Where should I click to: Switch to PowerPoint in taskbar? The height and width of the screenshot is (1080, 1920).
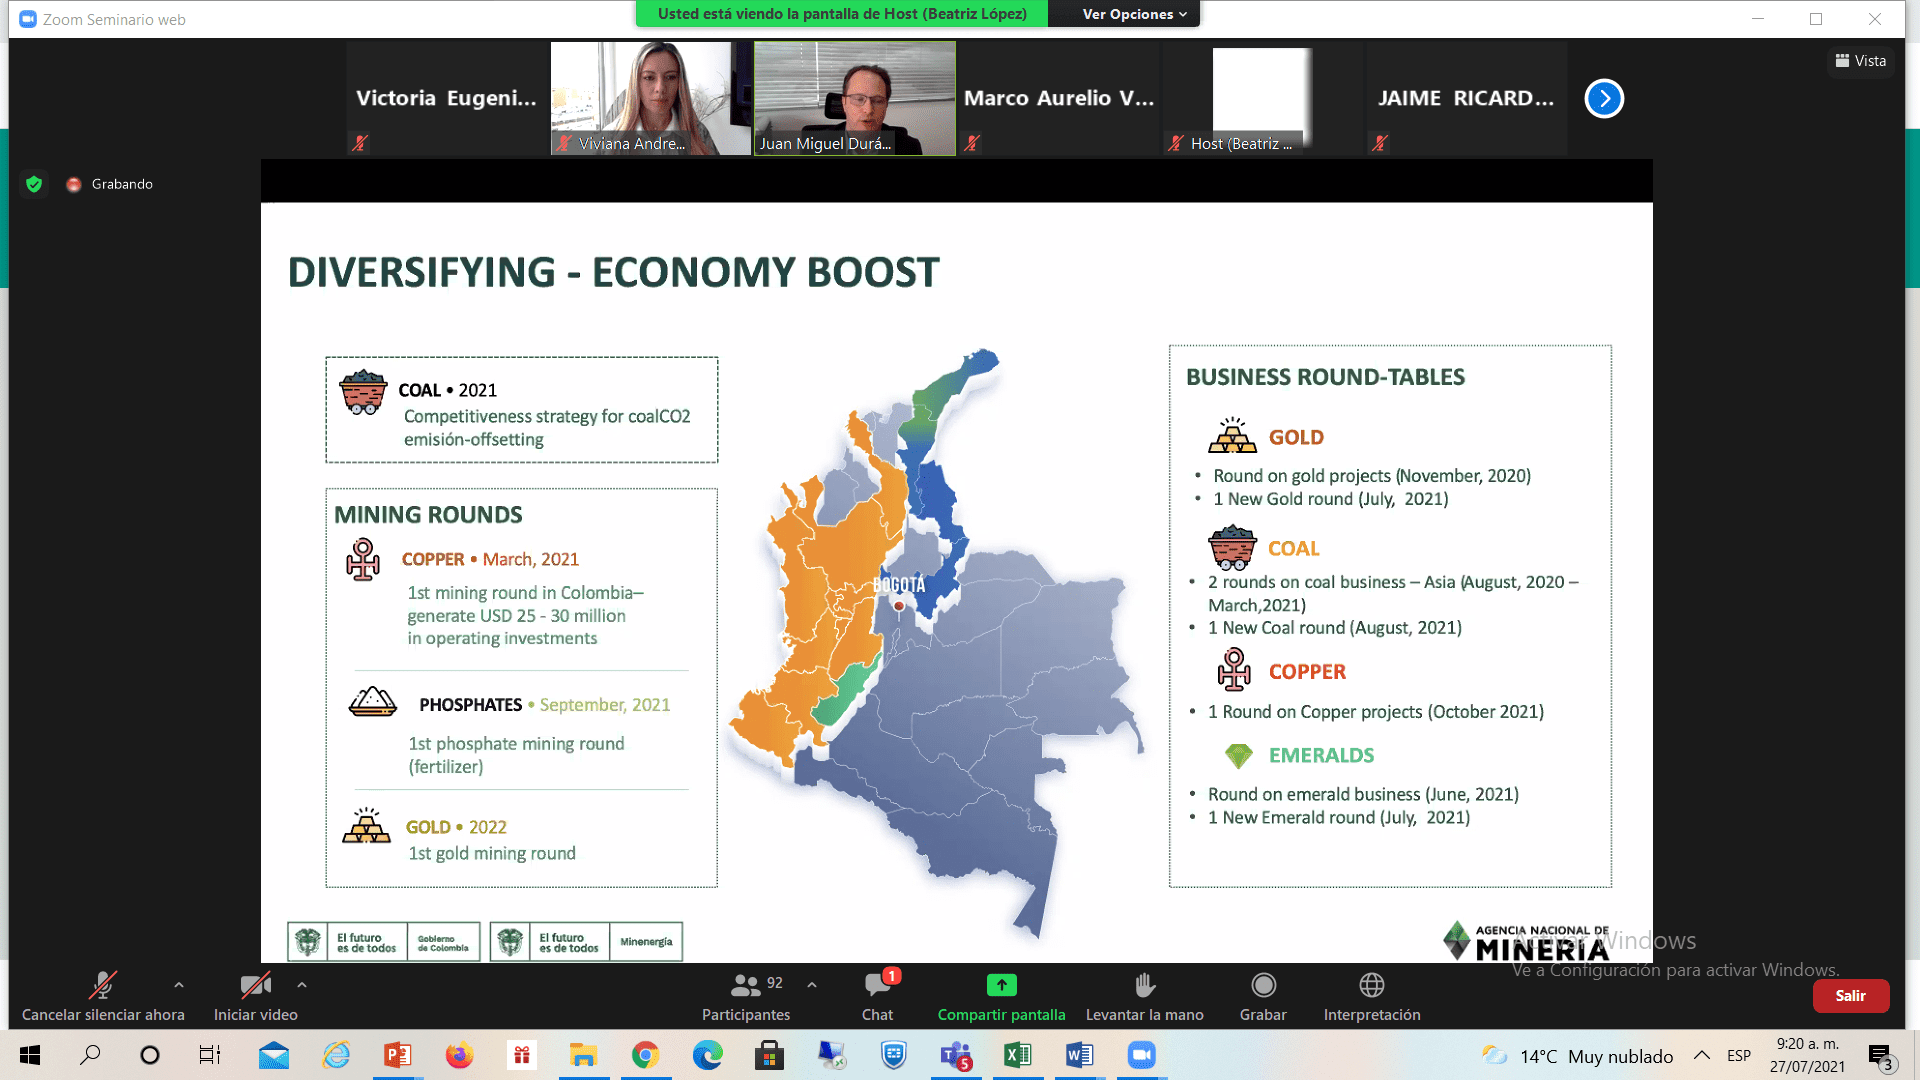[397, 1055]
